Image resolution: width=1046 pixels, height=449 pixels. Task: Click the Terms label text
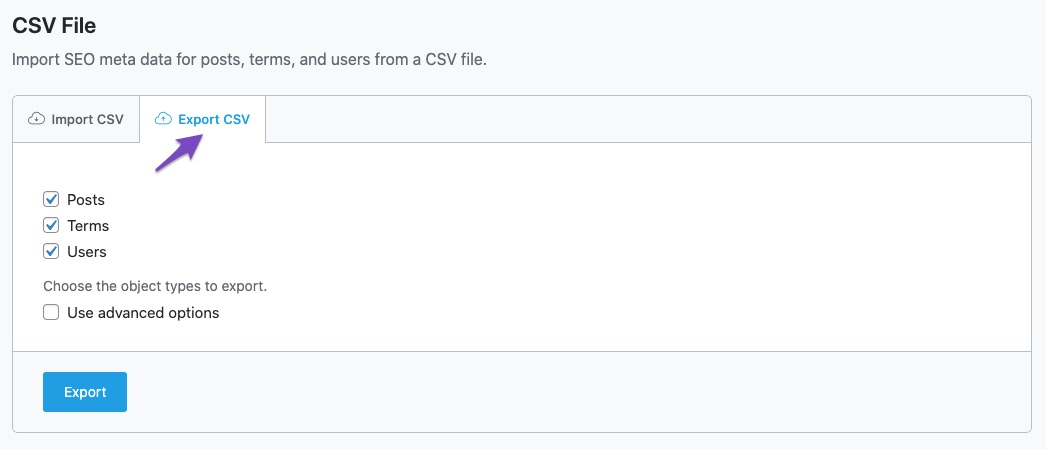[88, 226]
